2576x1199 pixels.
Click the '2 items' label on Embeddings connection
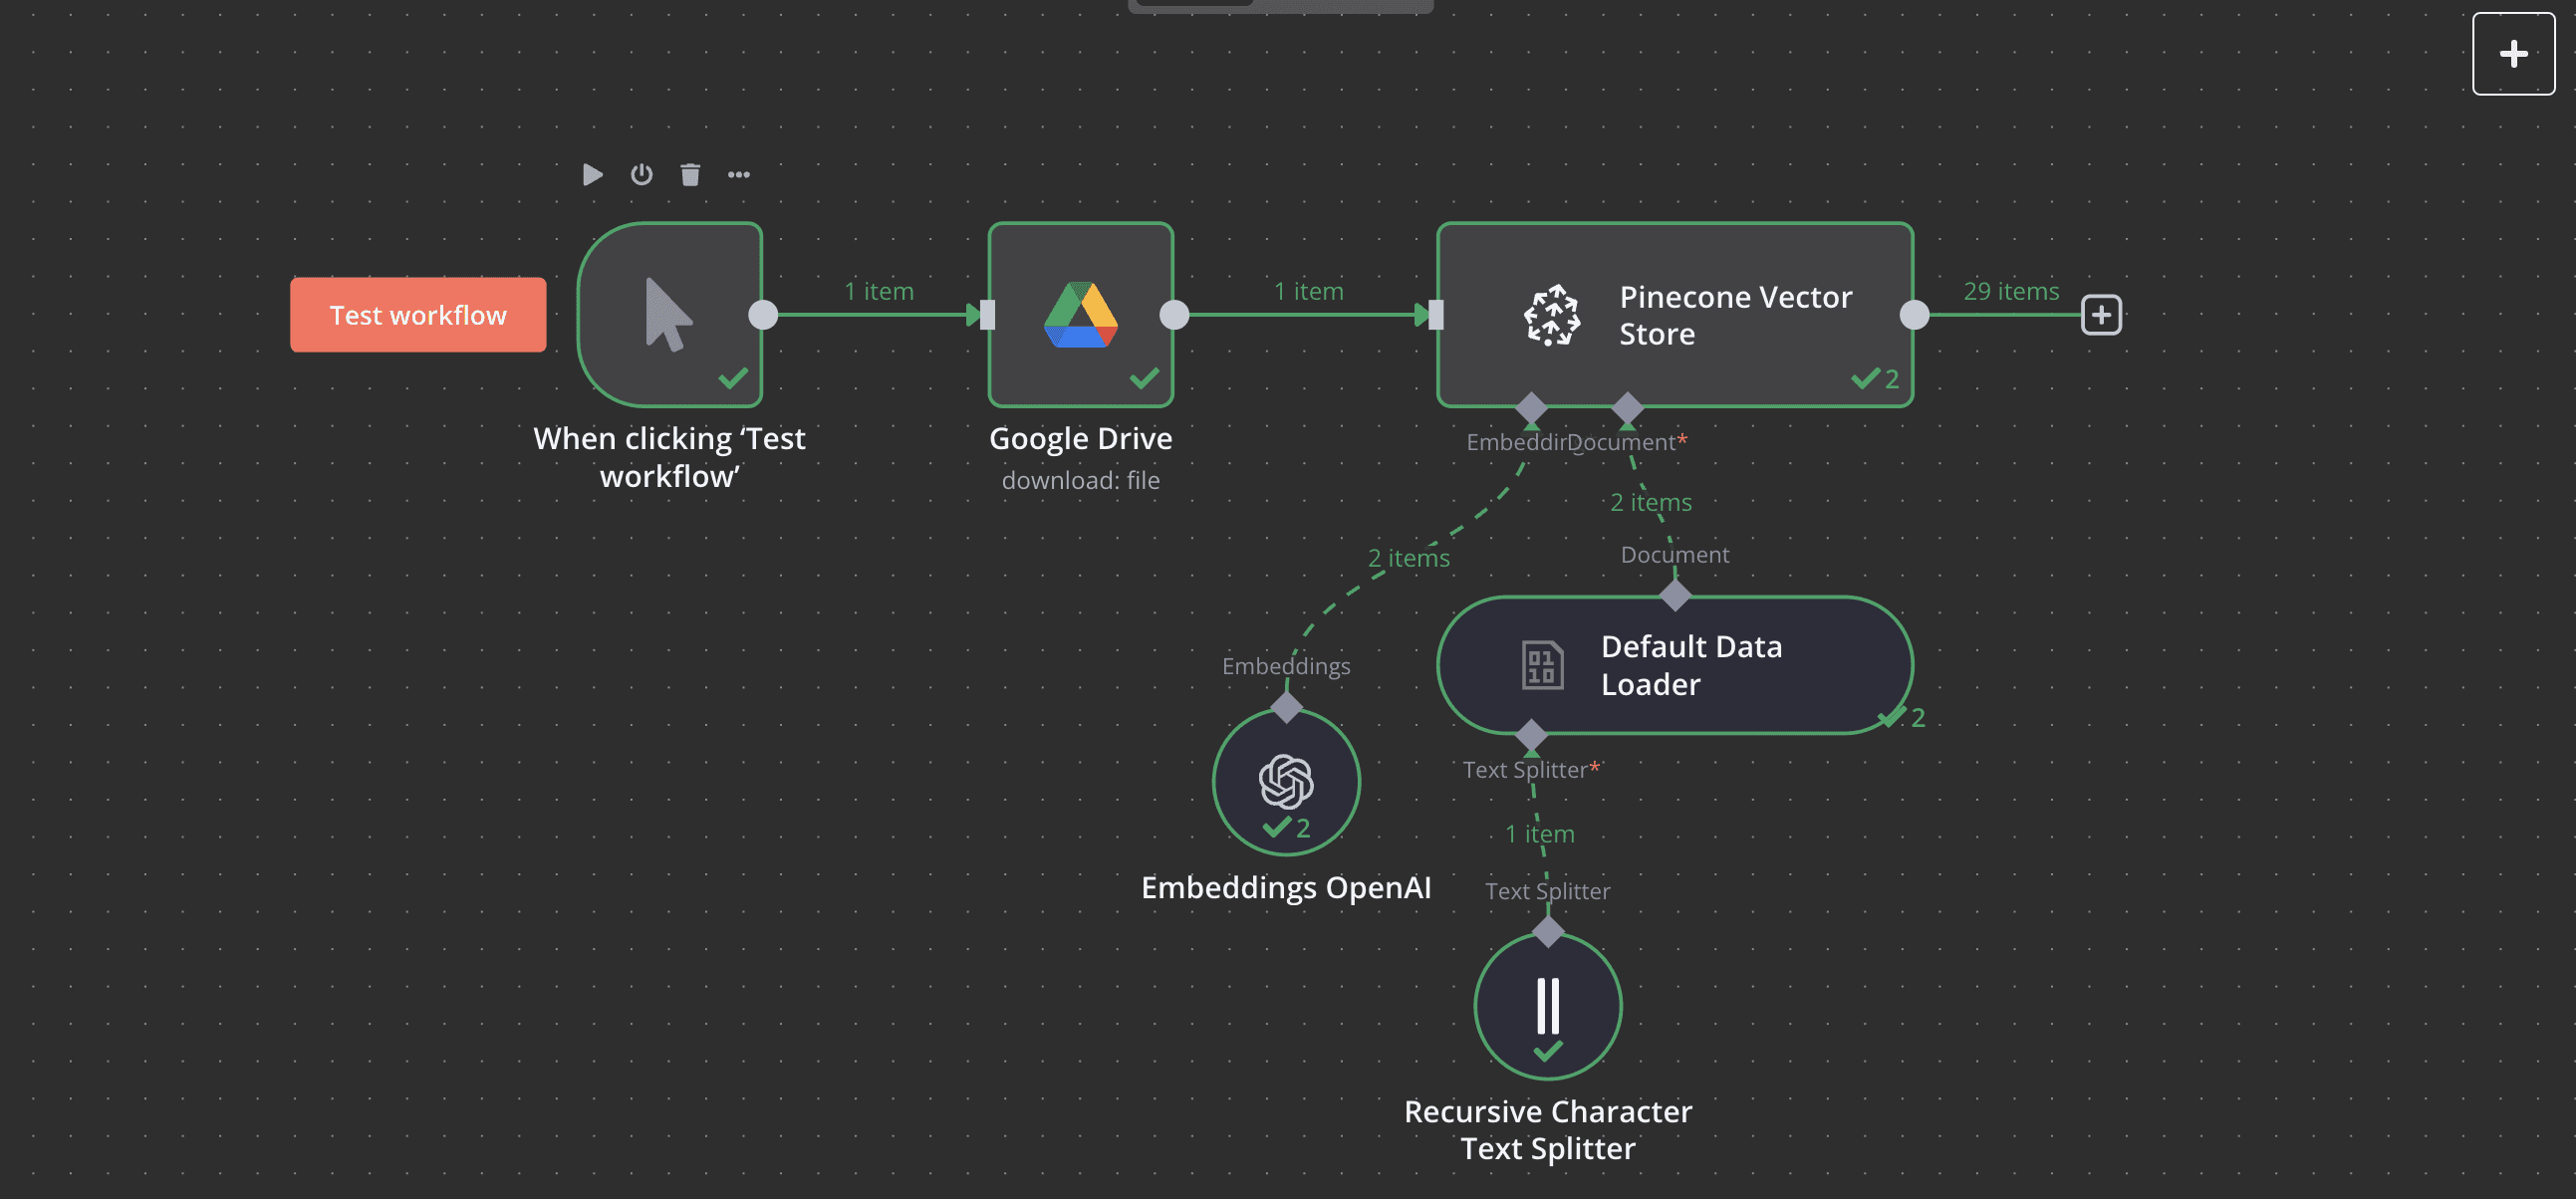(1408, 558)
